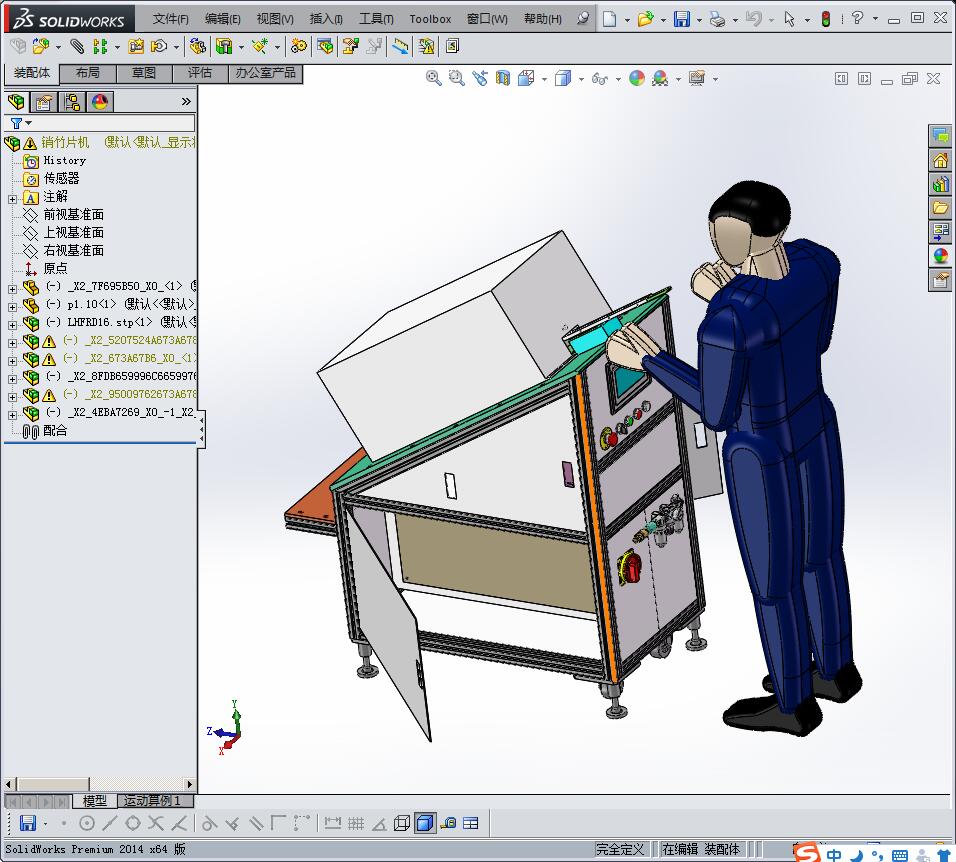
Task: Click the Assembly Features icon
Action: 224,46
